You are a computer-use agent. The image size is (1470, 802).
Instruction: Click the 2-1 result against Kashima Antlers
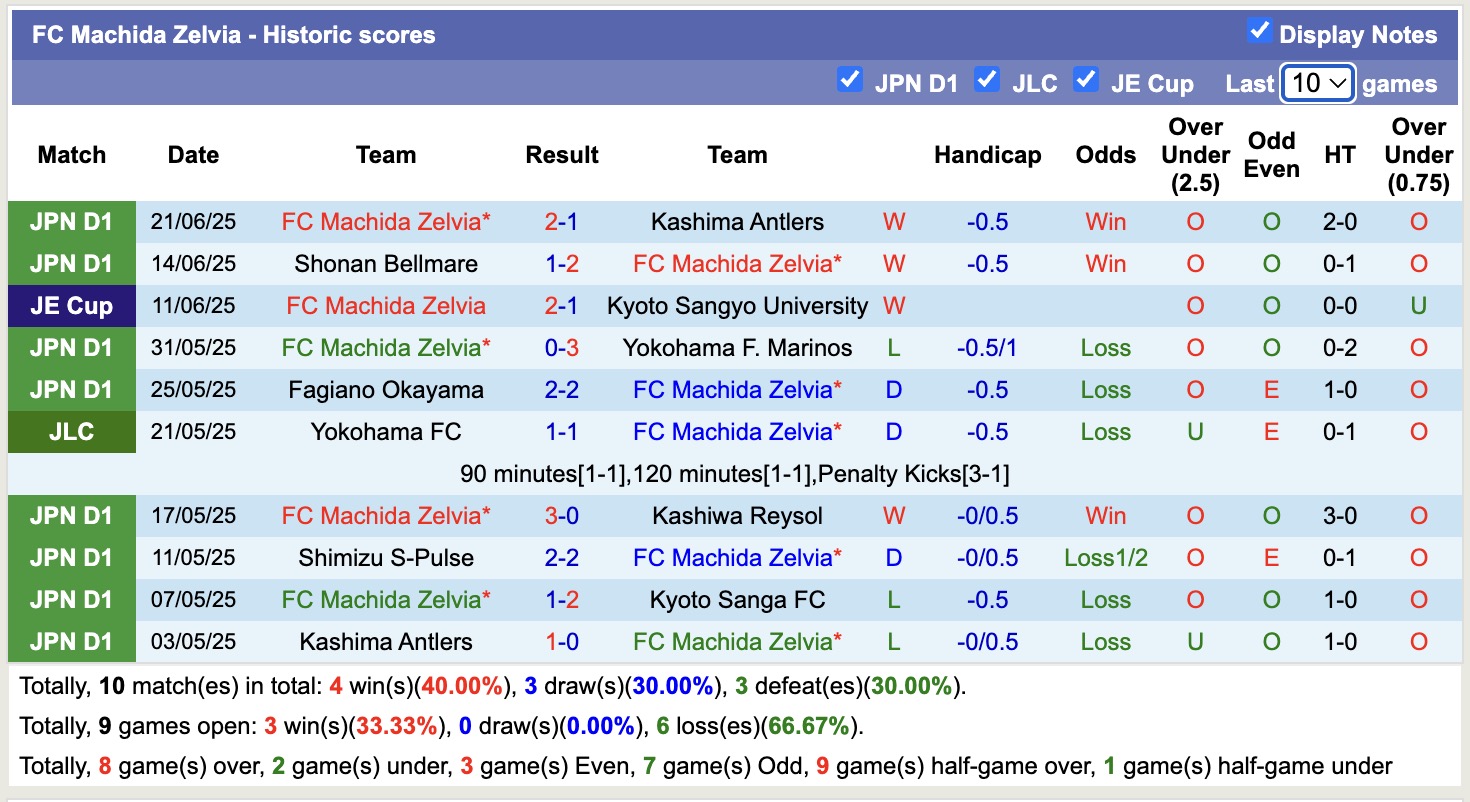point(562,222)
